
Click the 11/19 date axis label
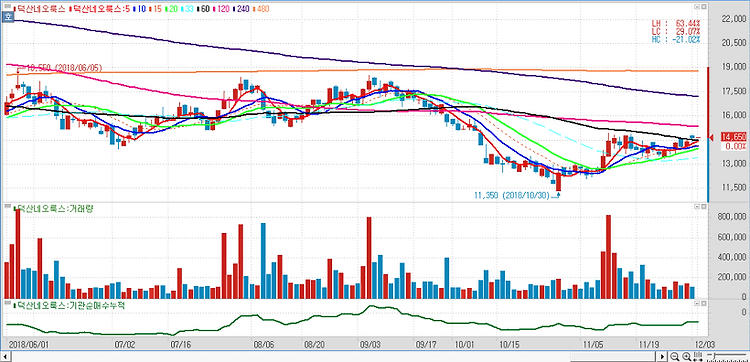pos(649,344)
